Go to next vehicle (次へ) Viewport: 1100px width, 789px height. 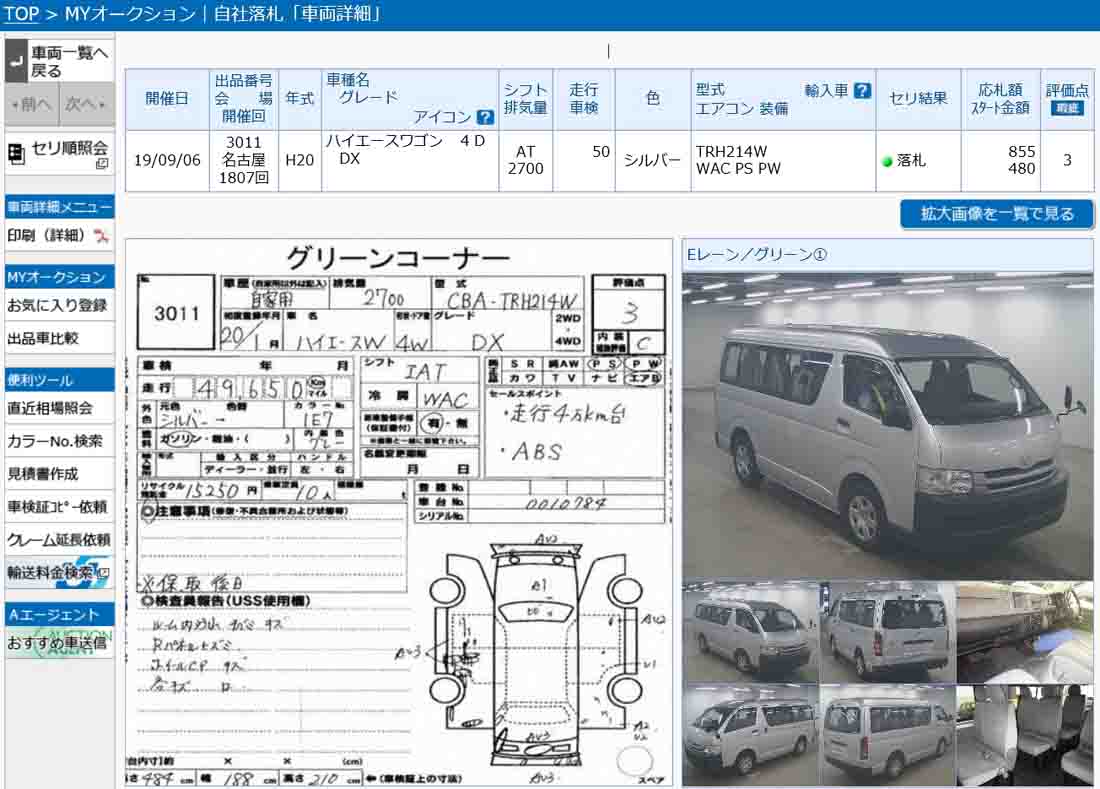tap(87, 105)
